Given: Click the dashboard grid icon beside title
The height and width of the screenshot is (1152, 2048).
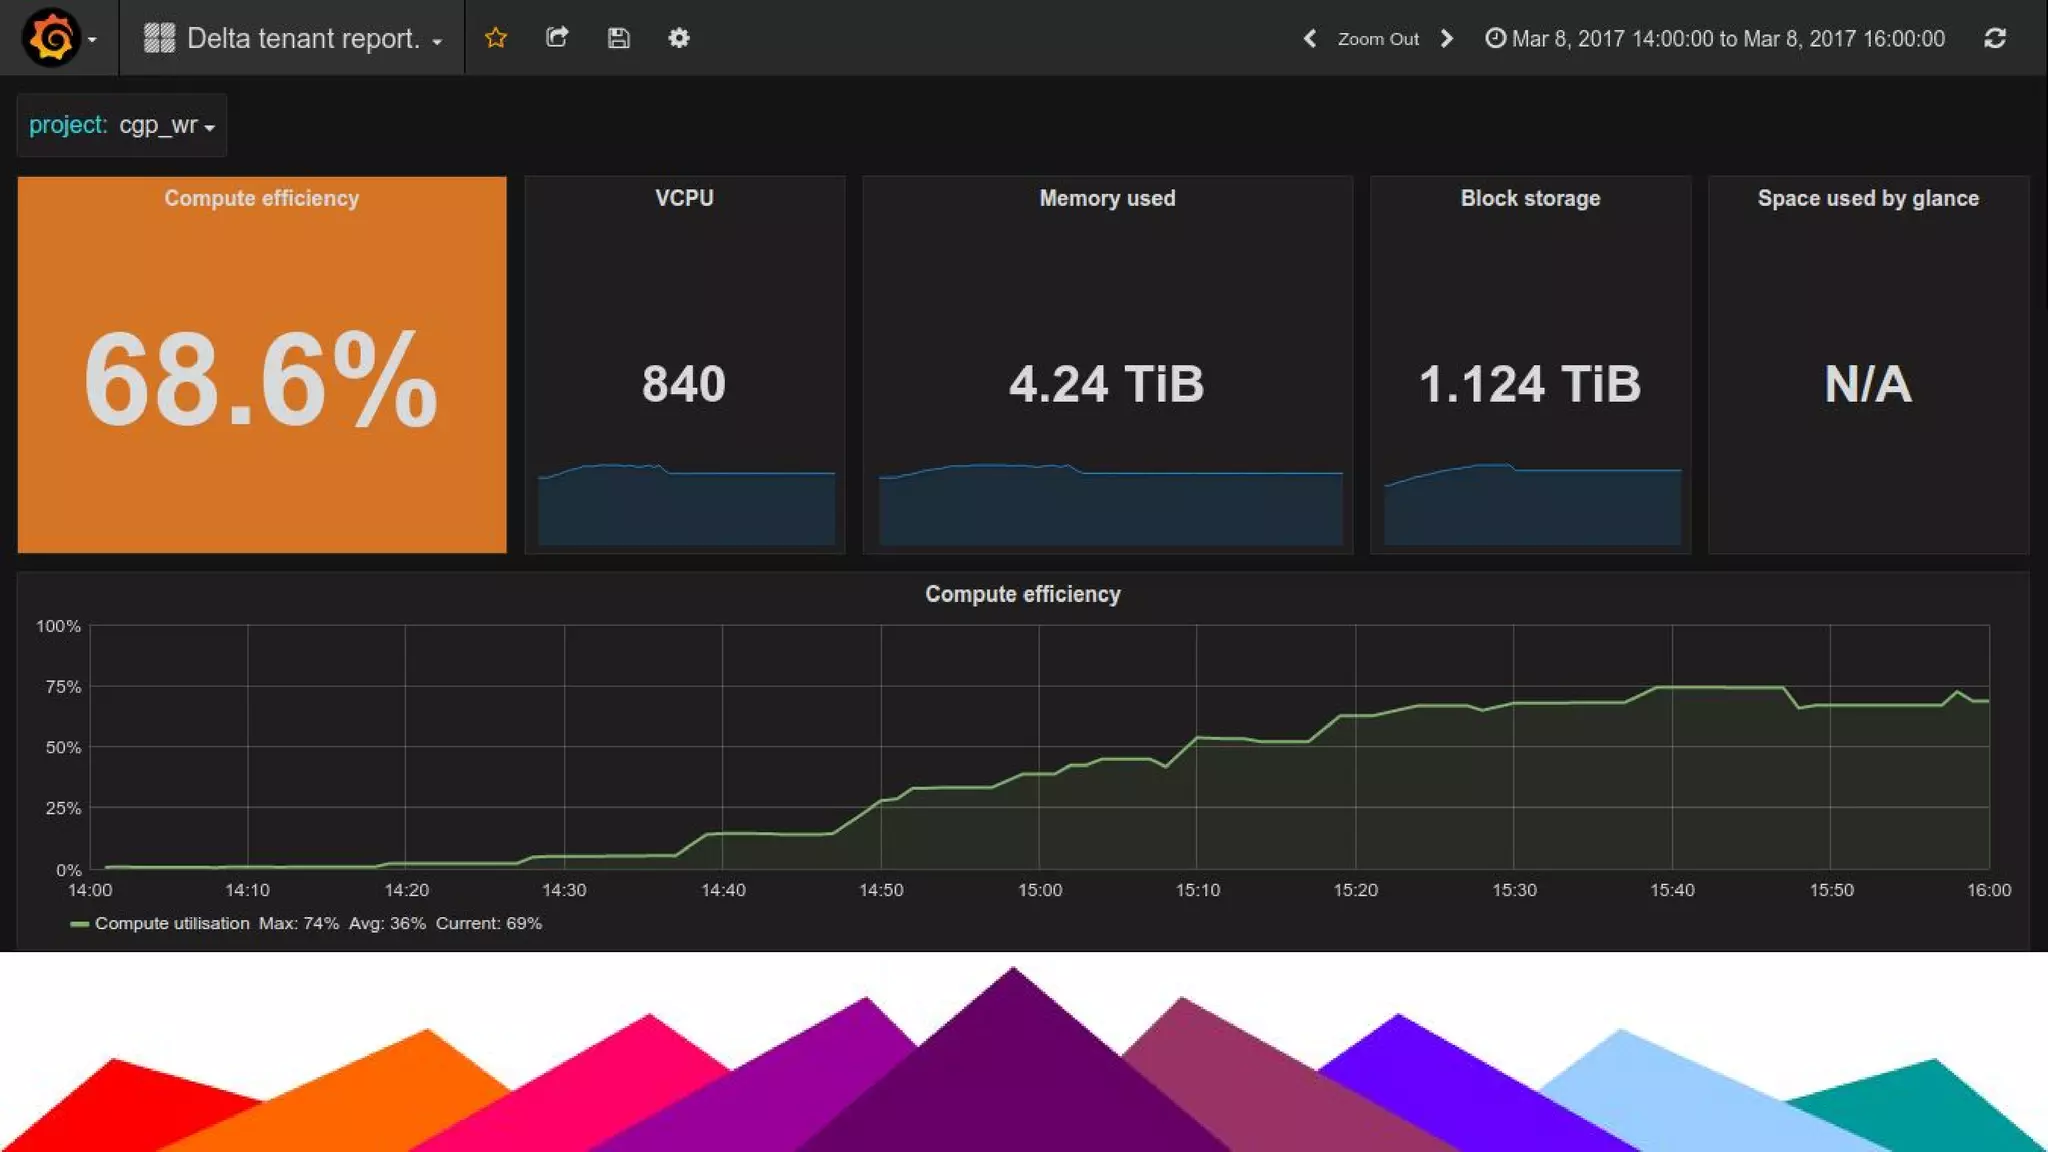Looking at the screenshot, I should 159,38.
